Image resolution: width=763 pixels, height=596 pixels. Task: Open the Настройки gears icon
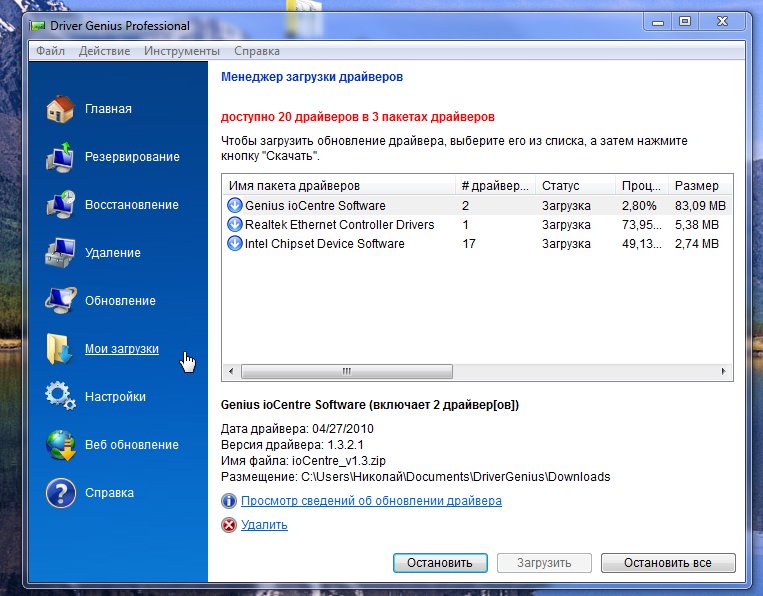point(61,396)
